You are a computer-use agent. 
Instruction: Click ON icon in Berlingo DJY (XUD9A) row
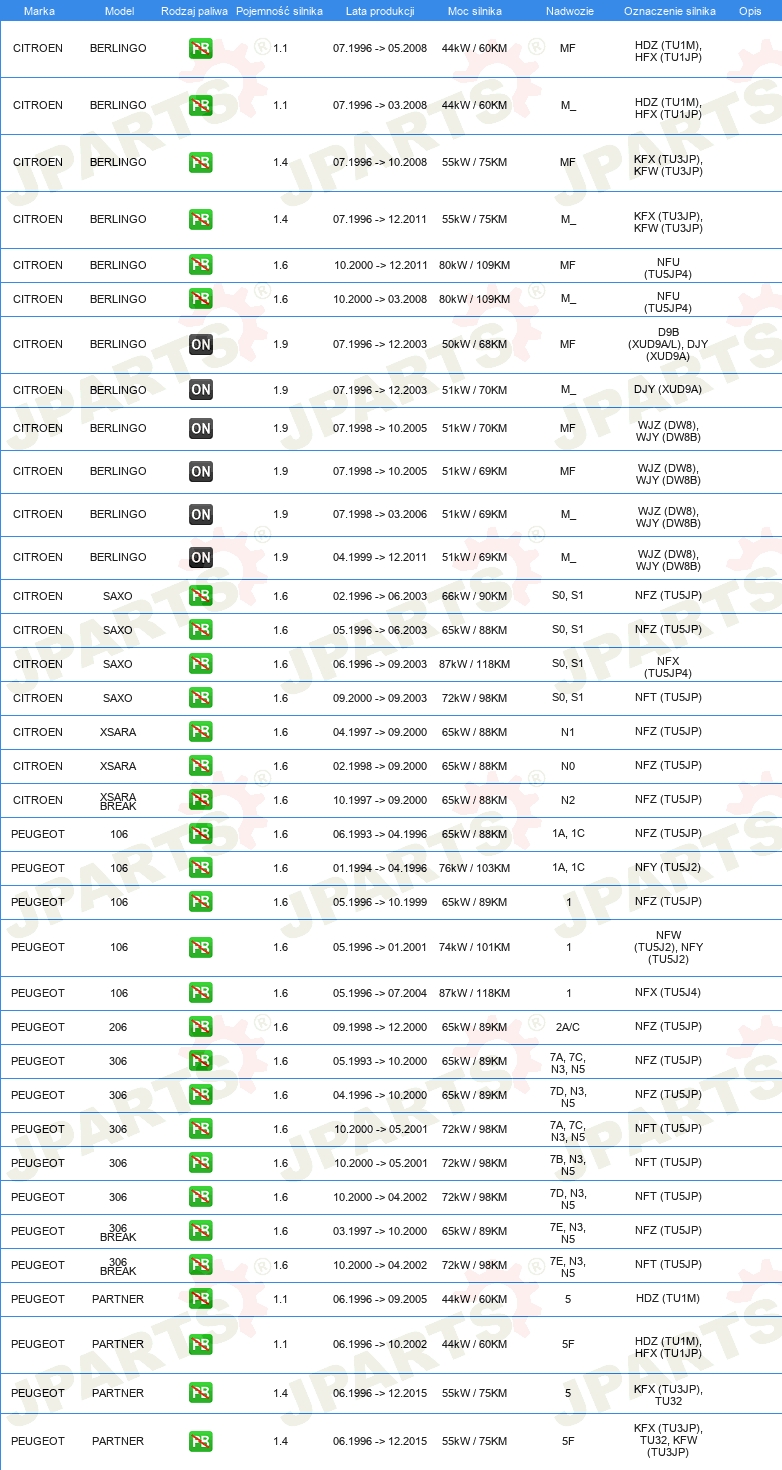point(201,390)
